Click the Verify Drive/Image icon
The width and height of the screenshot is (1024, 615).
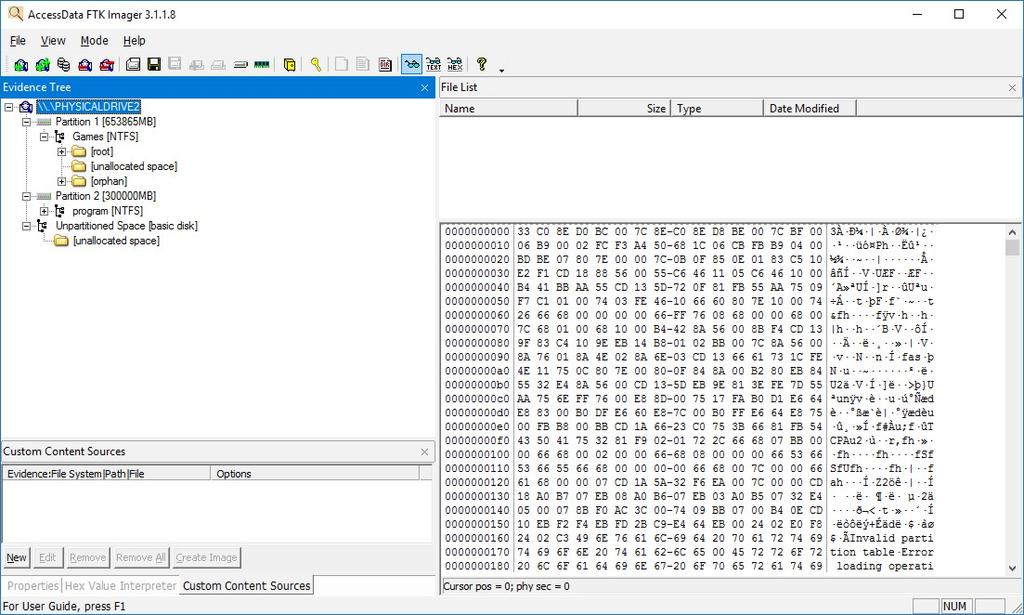pos(240,64)
